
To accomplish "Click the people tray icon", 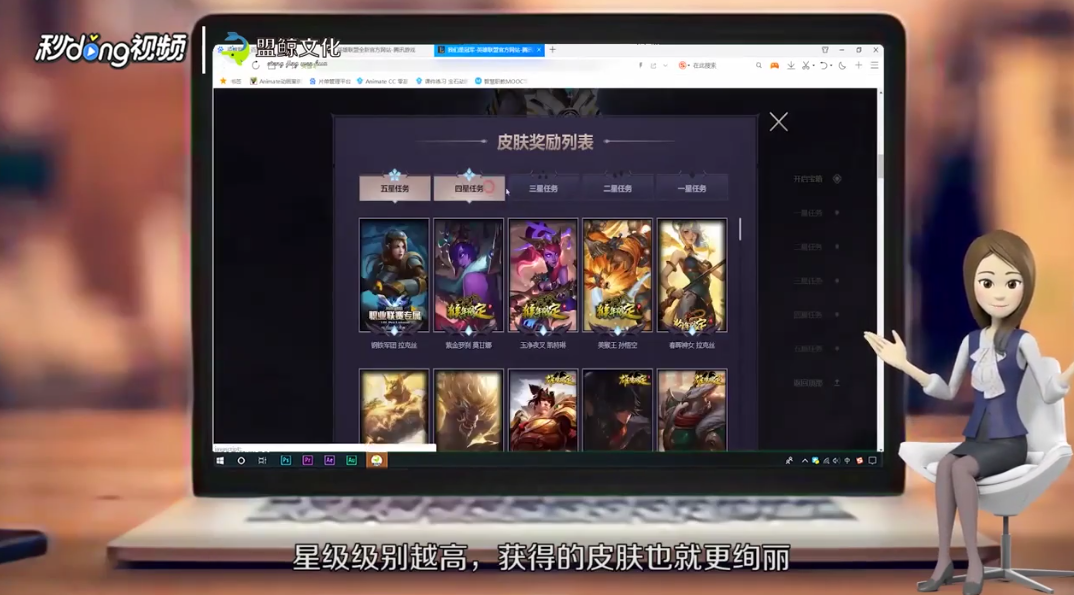I will point(789,461).
